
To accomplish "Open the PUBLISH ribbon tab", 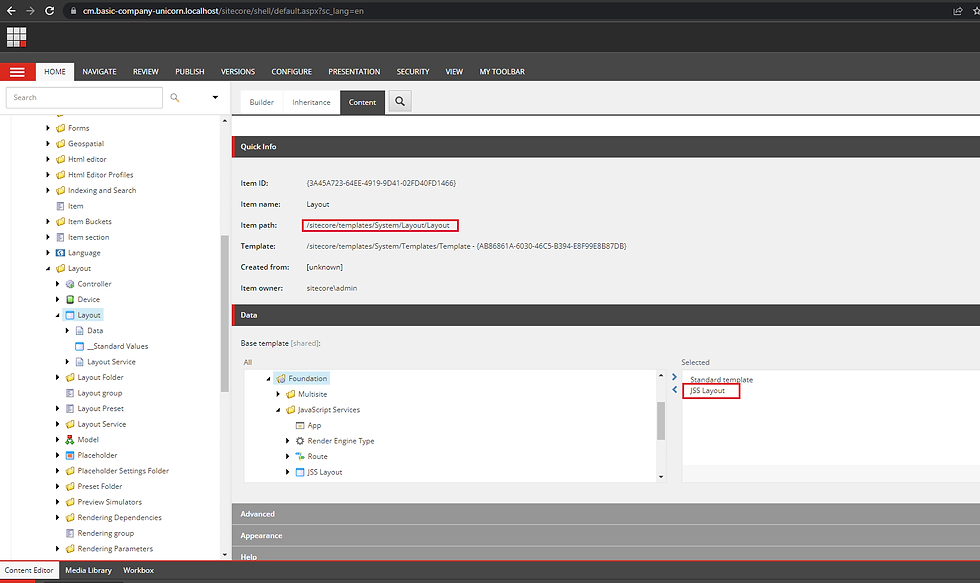I will coord(189,72).
